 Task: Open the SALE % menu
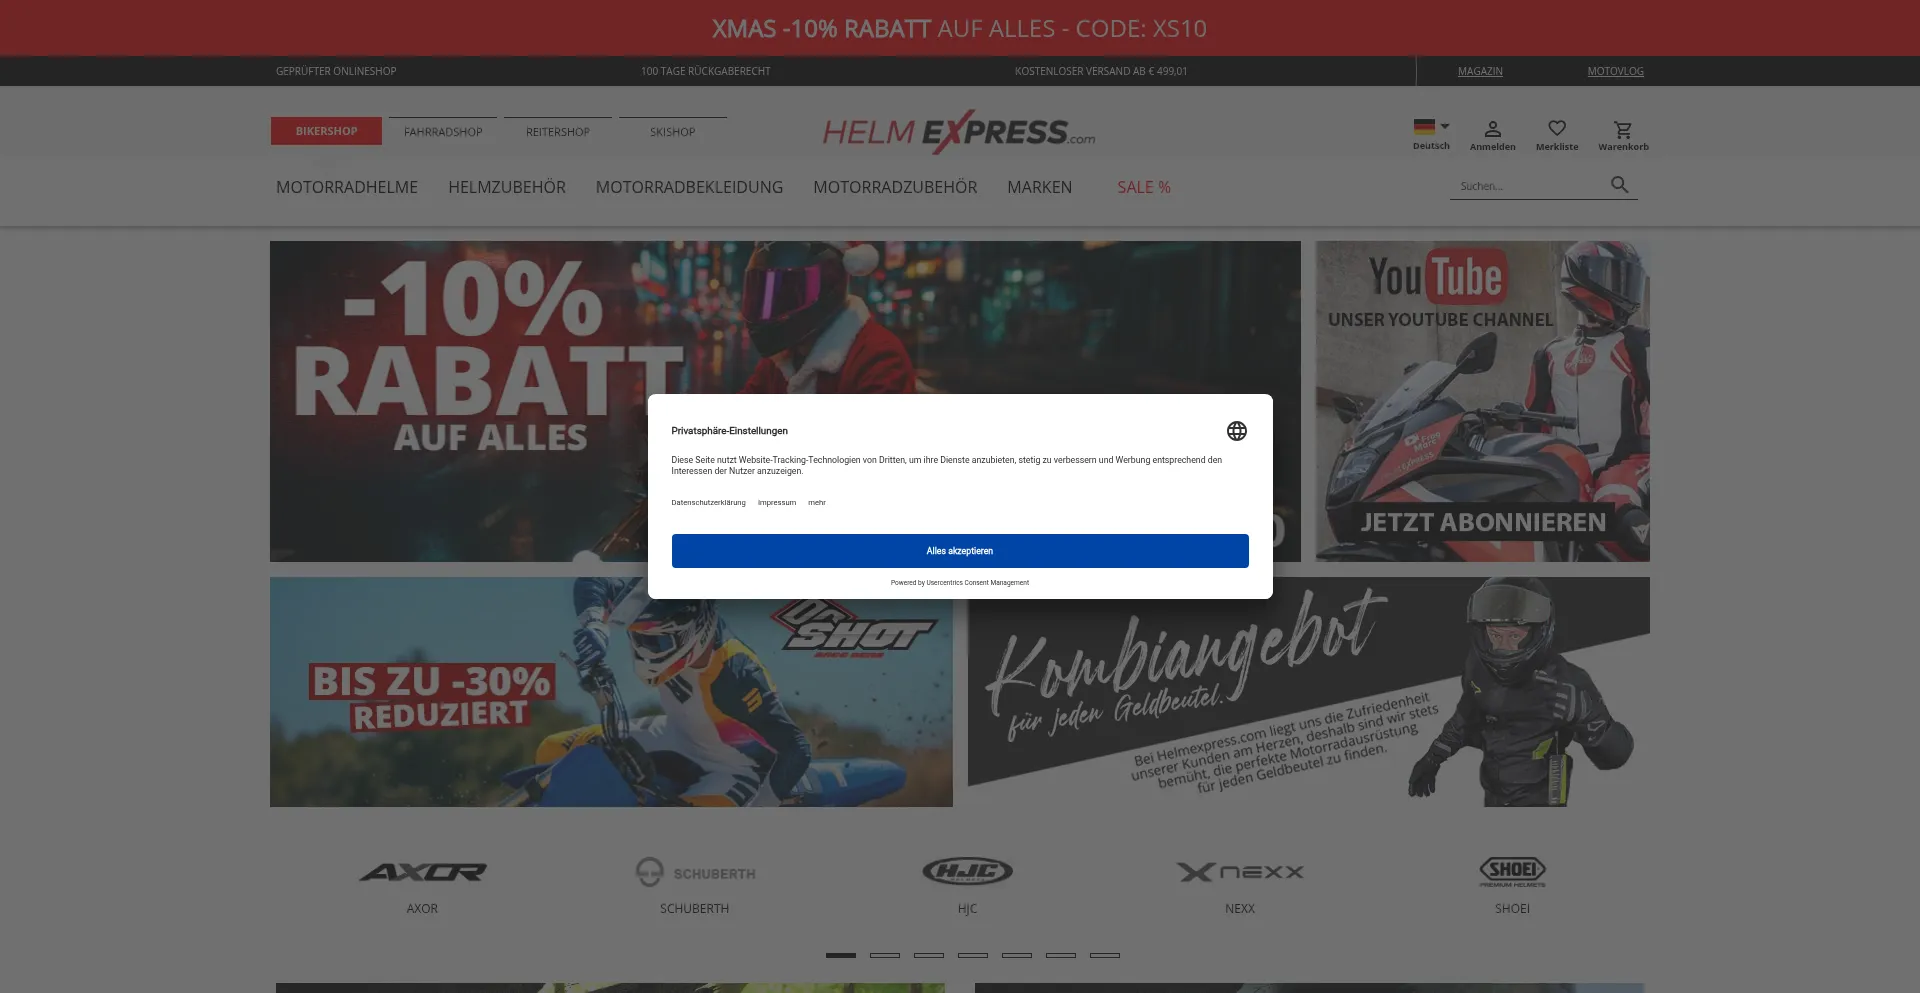pos(1143,187)
